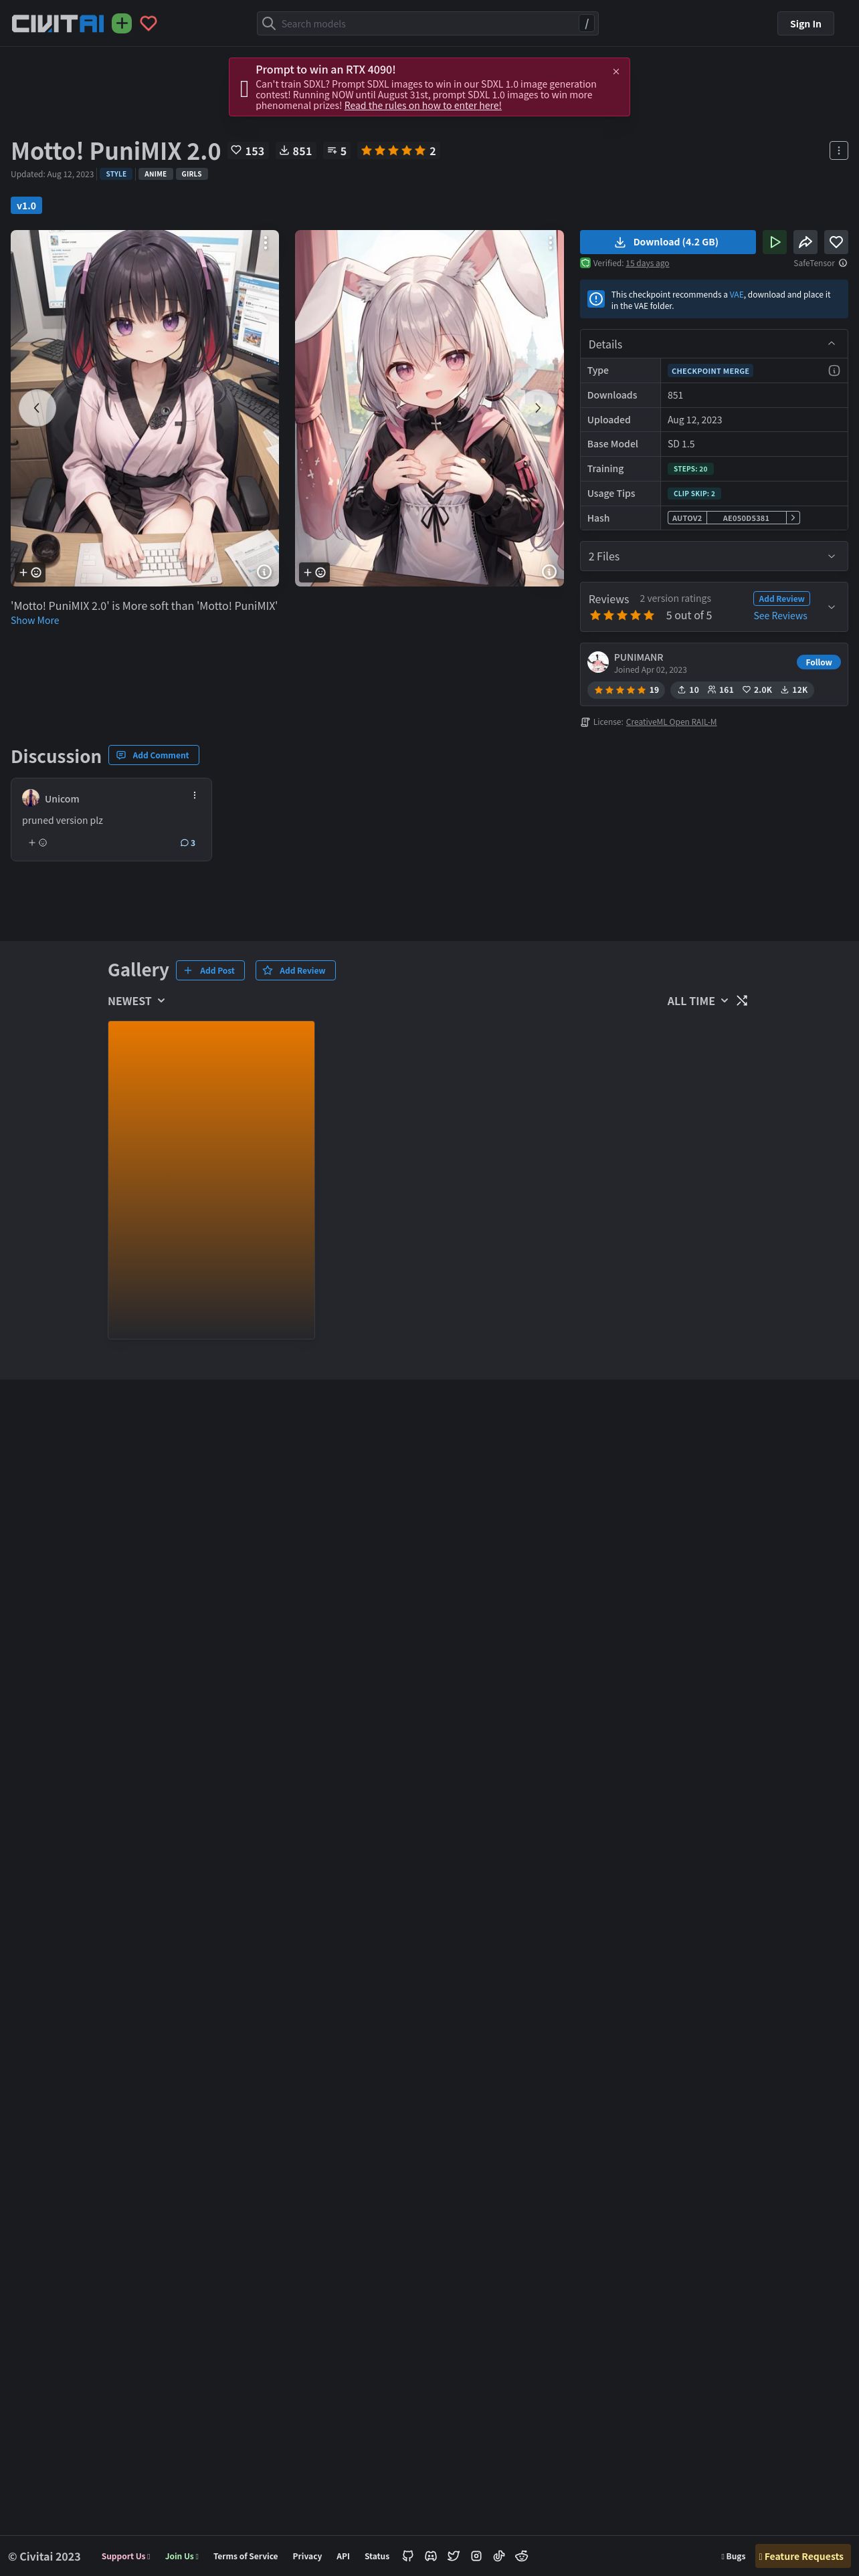Click the AUTOV2 hash type label
The height and width of the screenshot is (2576, 859).
tap(687, 518)
